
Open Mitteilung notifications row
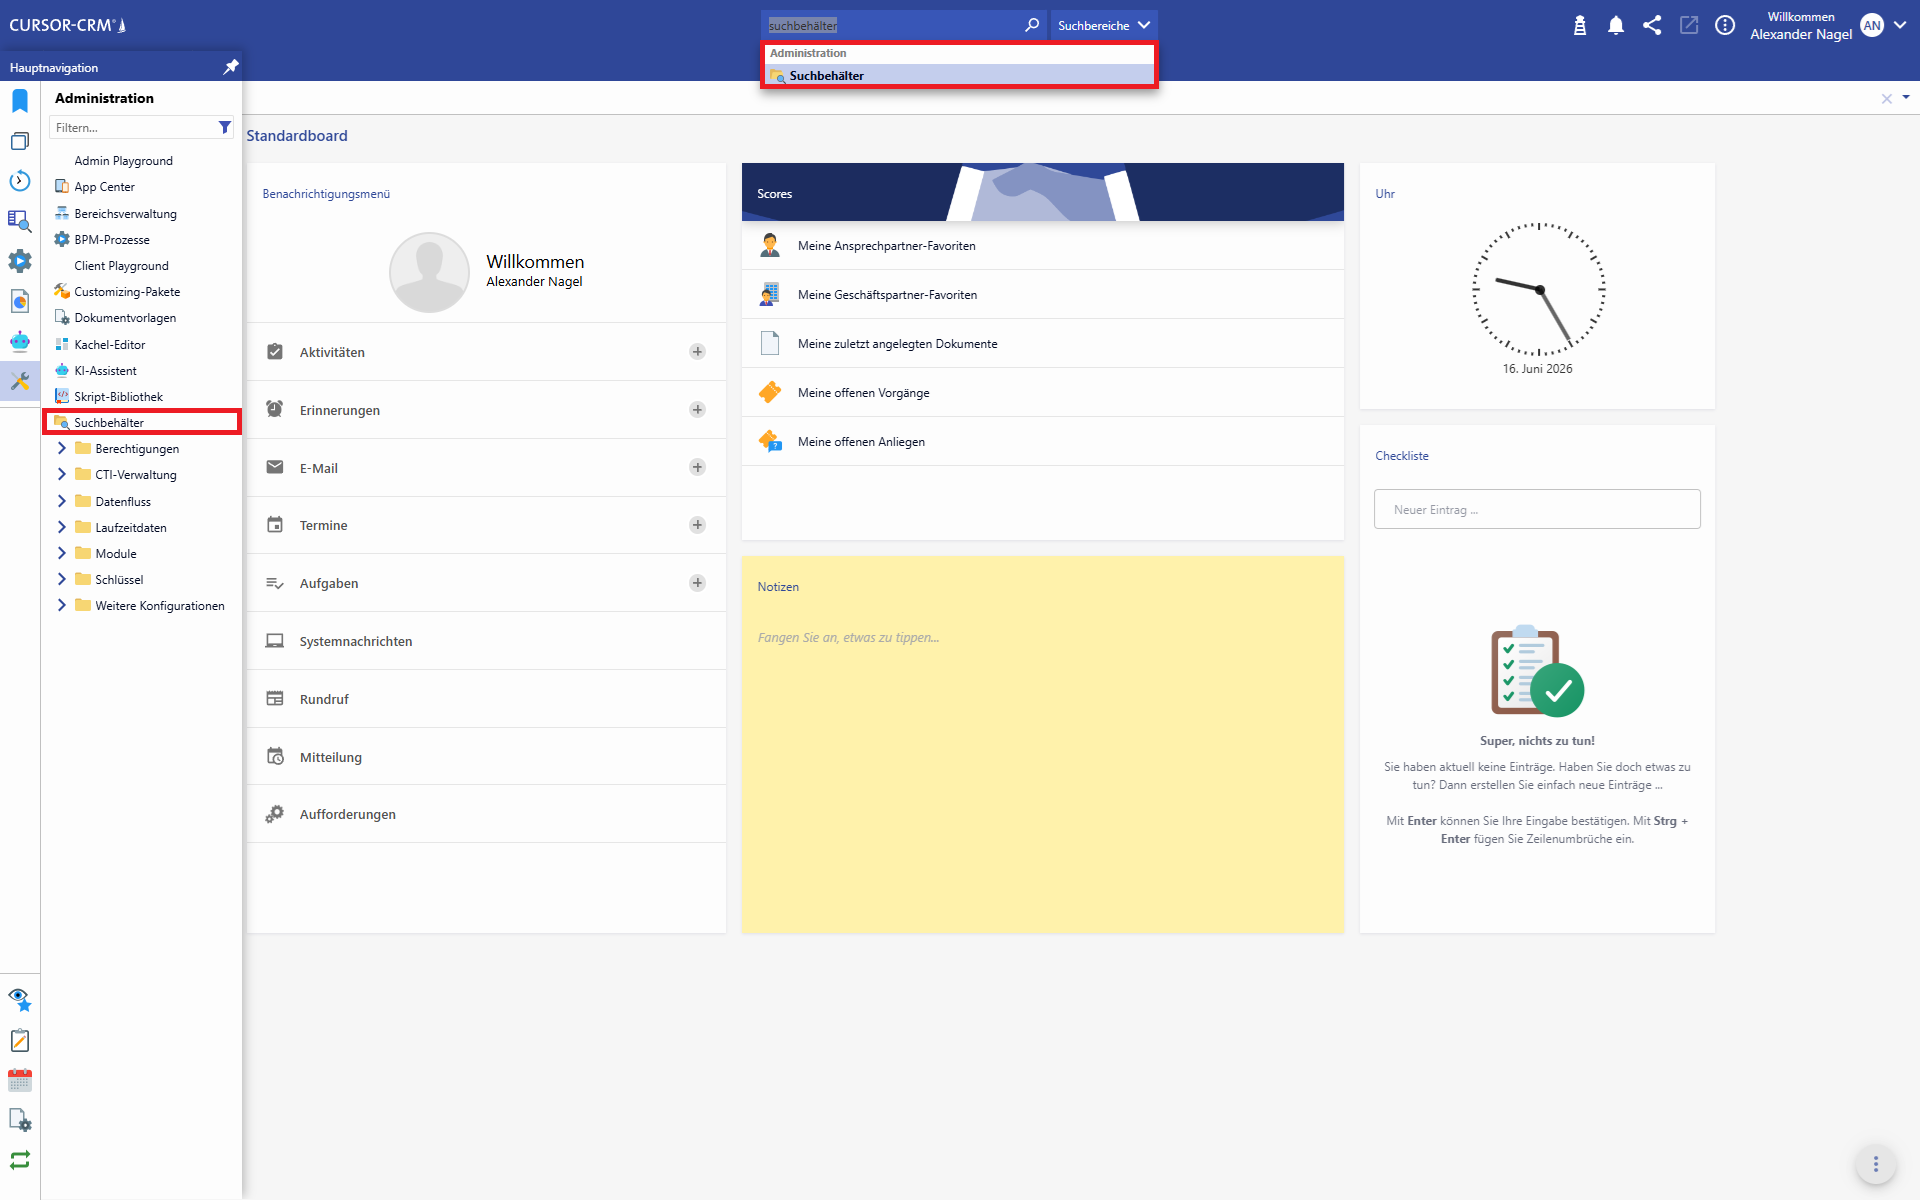486,757
